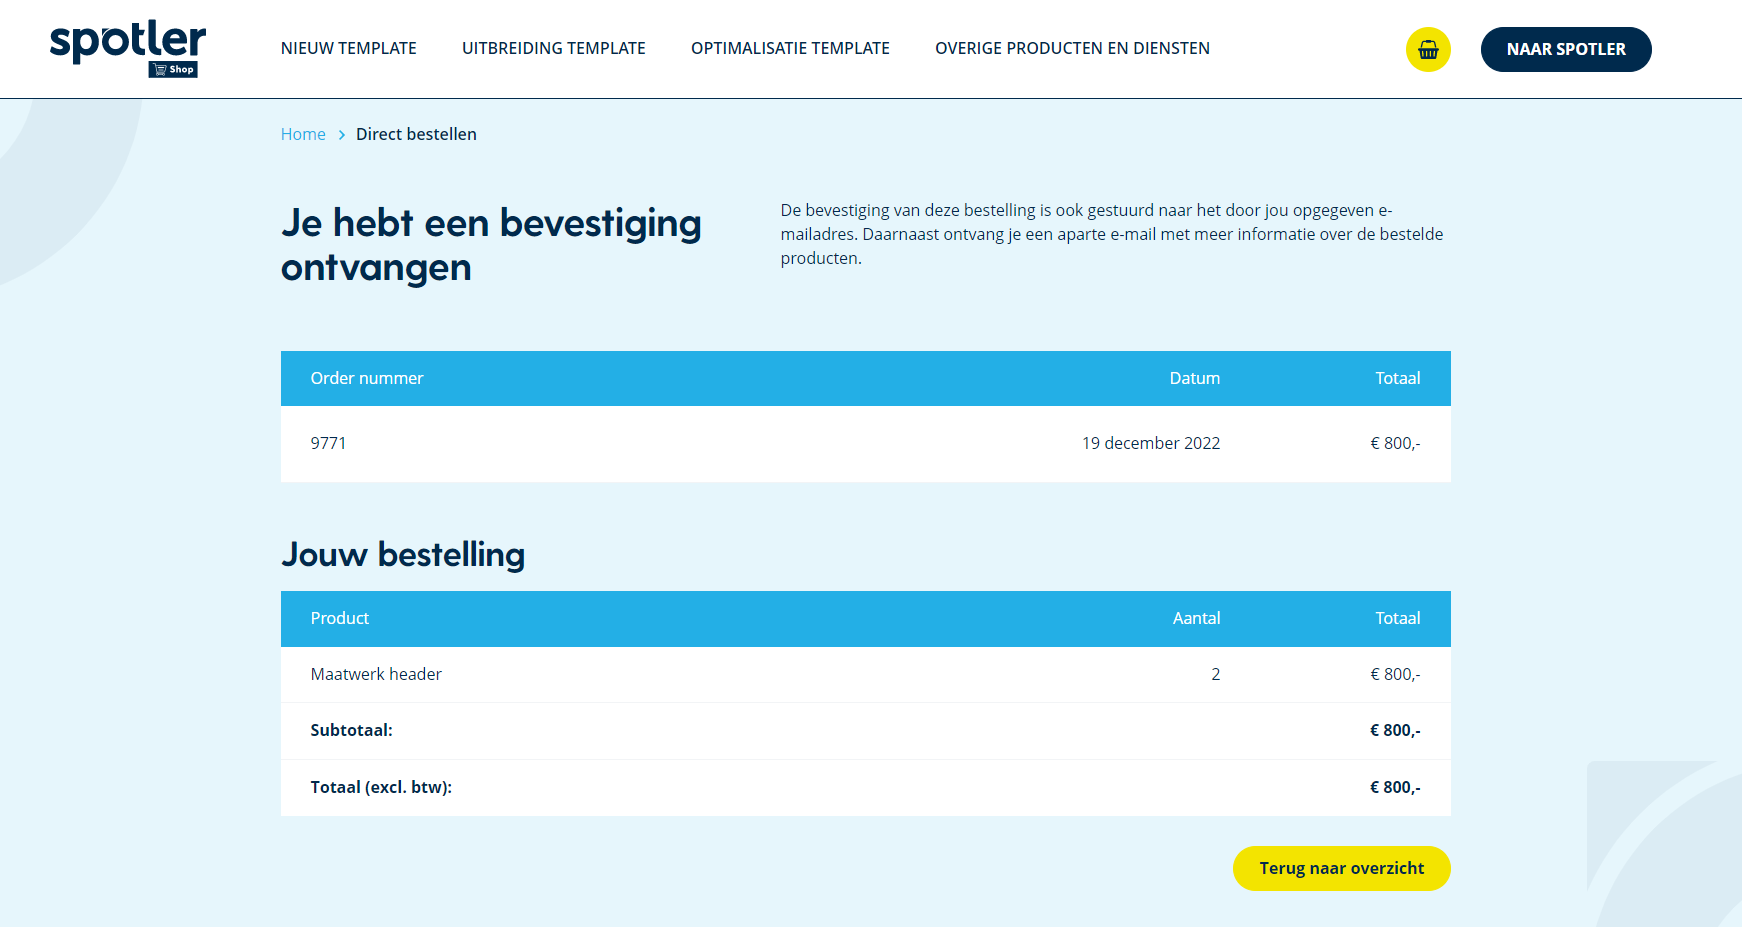
Task: Click the Terug naar overzicht button
Action: pos(1342,868)
